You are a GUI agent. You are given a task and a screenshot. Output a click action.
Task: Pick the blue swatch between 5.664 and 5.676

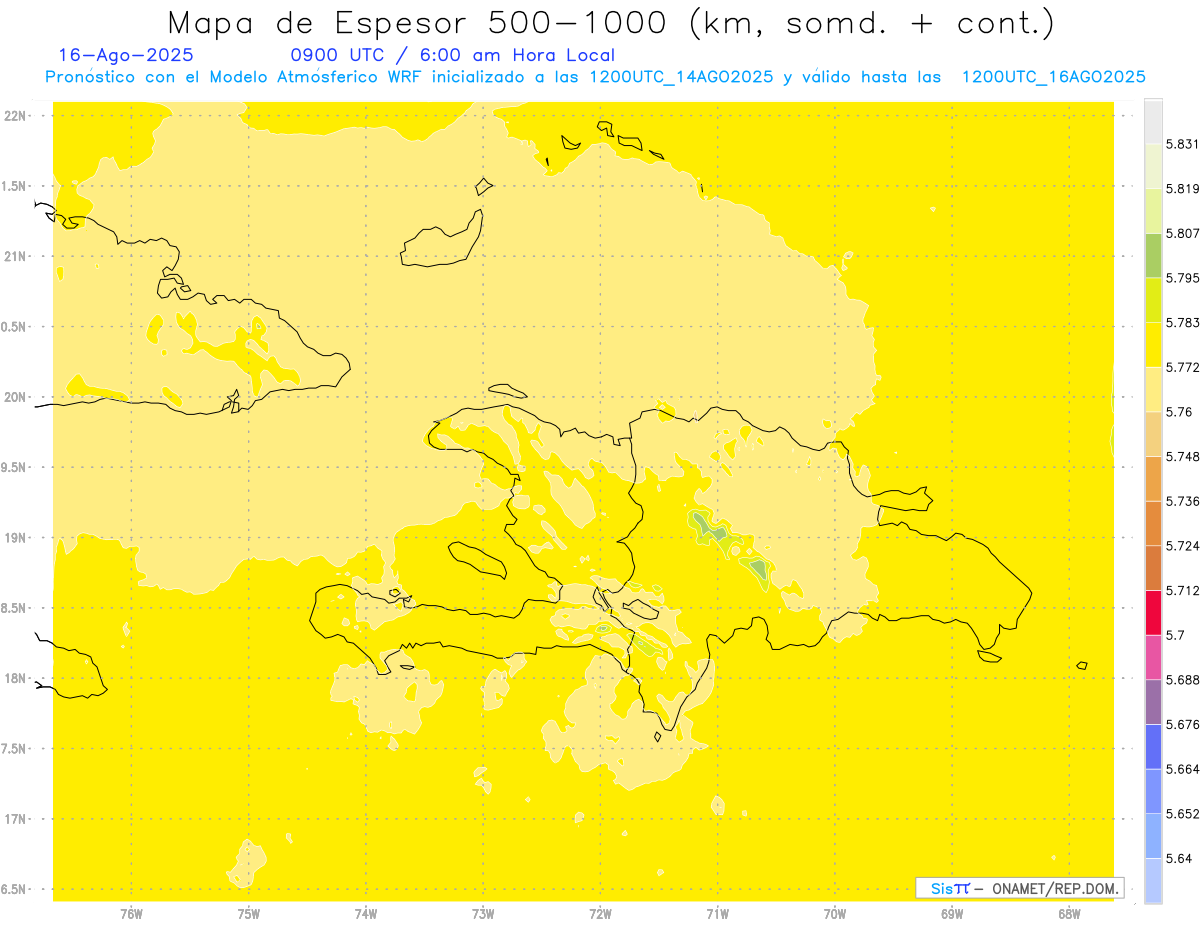point(1153,747)
